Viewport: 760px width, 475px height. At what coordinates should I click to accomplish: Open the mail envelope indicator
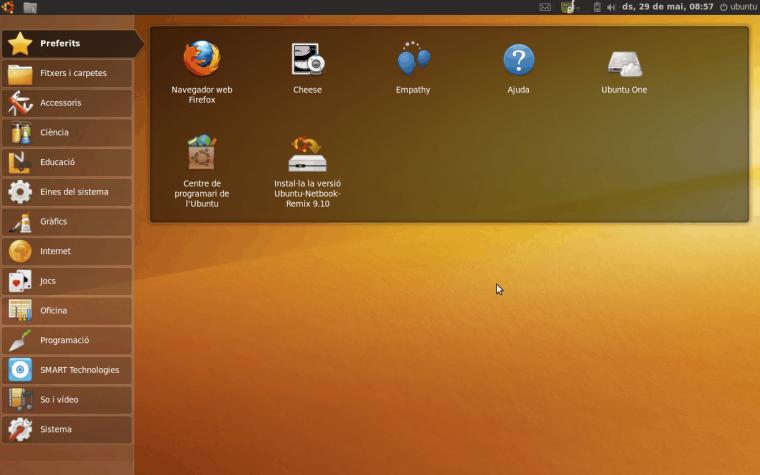545,7
